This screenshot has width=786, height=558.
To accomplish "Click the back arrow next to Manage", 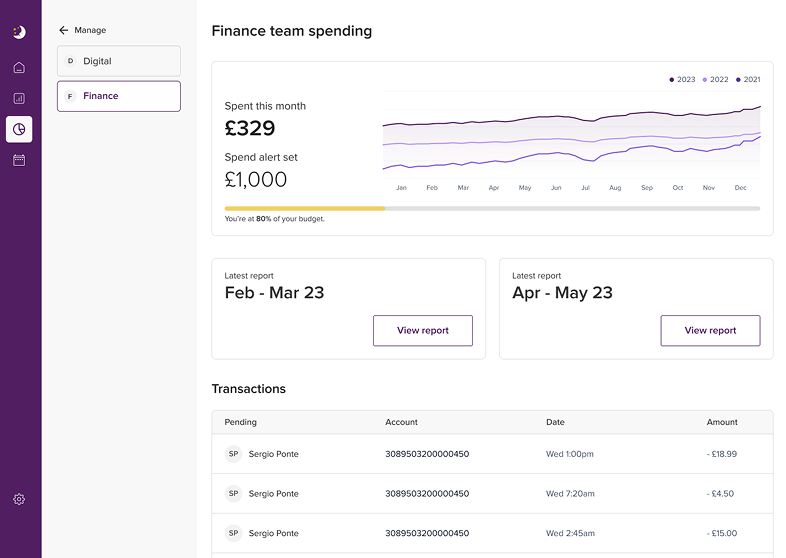I will pyautogui.click(x=64, y=31).
